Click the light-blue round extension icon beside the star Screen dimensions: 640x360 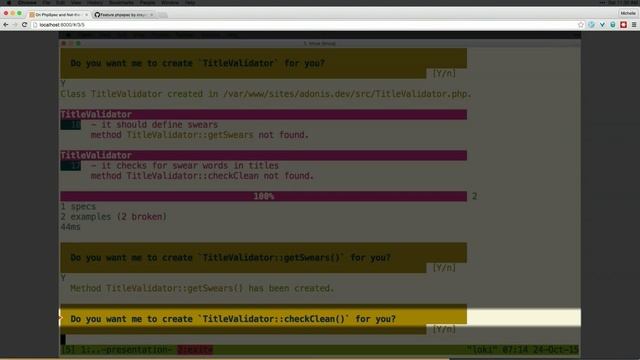tap(591, 25)
